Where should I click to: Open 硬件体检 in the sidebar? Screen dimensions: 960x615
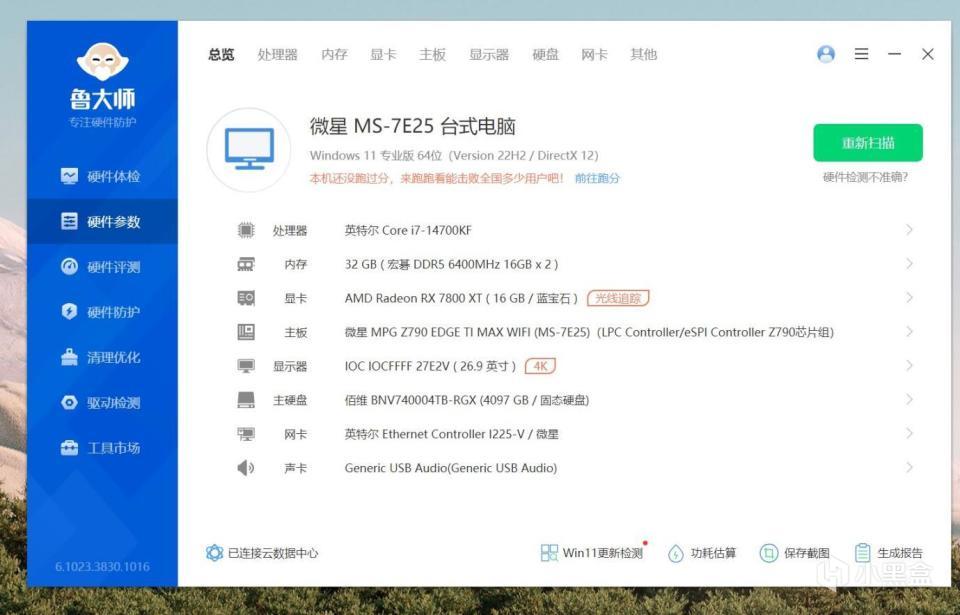click(x=102, y=176)
